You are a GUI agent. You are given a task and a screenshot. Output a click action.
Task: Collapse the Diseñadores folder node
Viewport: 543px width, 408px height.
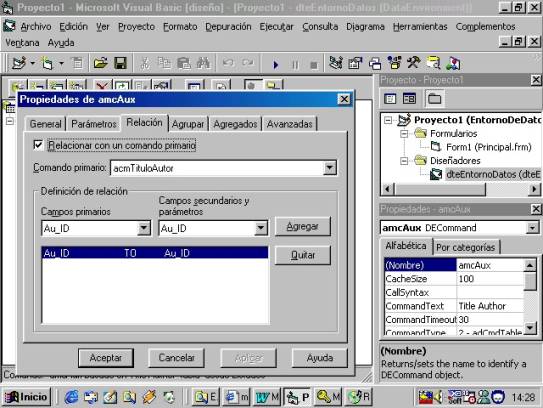click(x=404, y=161)
